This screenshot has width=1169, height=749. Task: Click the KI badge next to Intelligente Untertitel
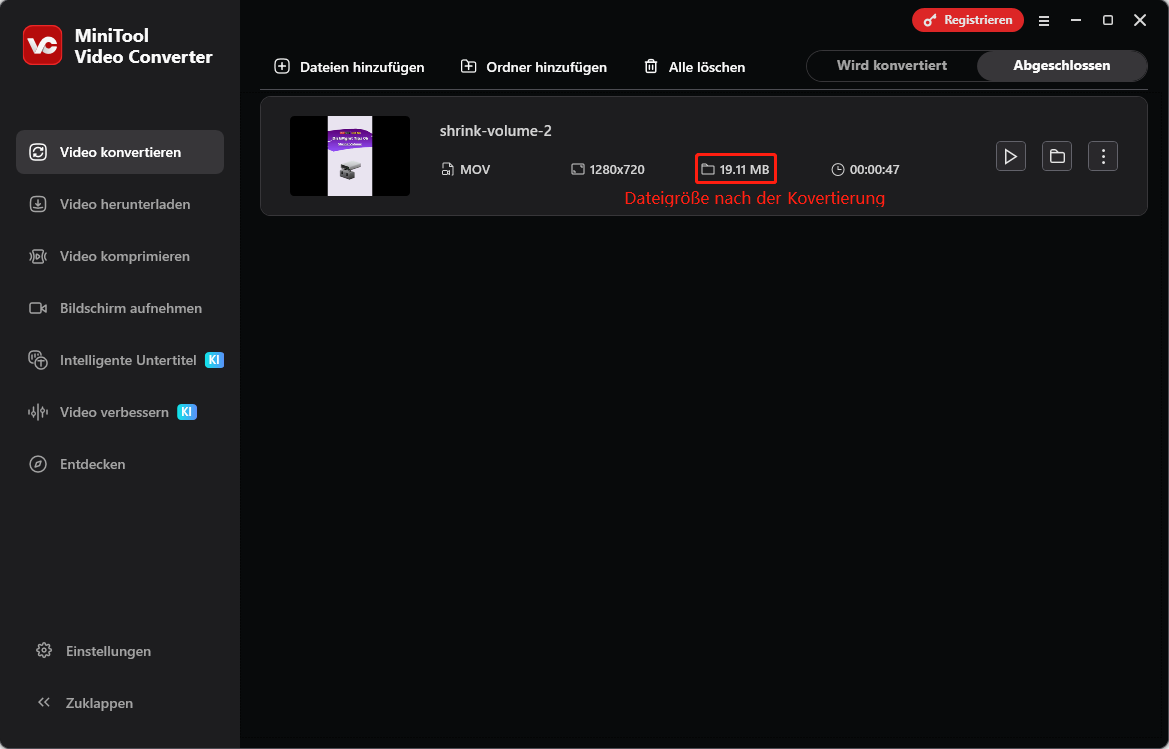215,360
